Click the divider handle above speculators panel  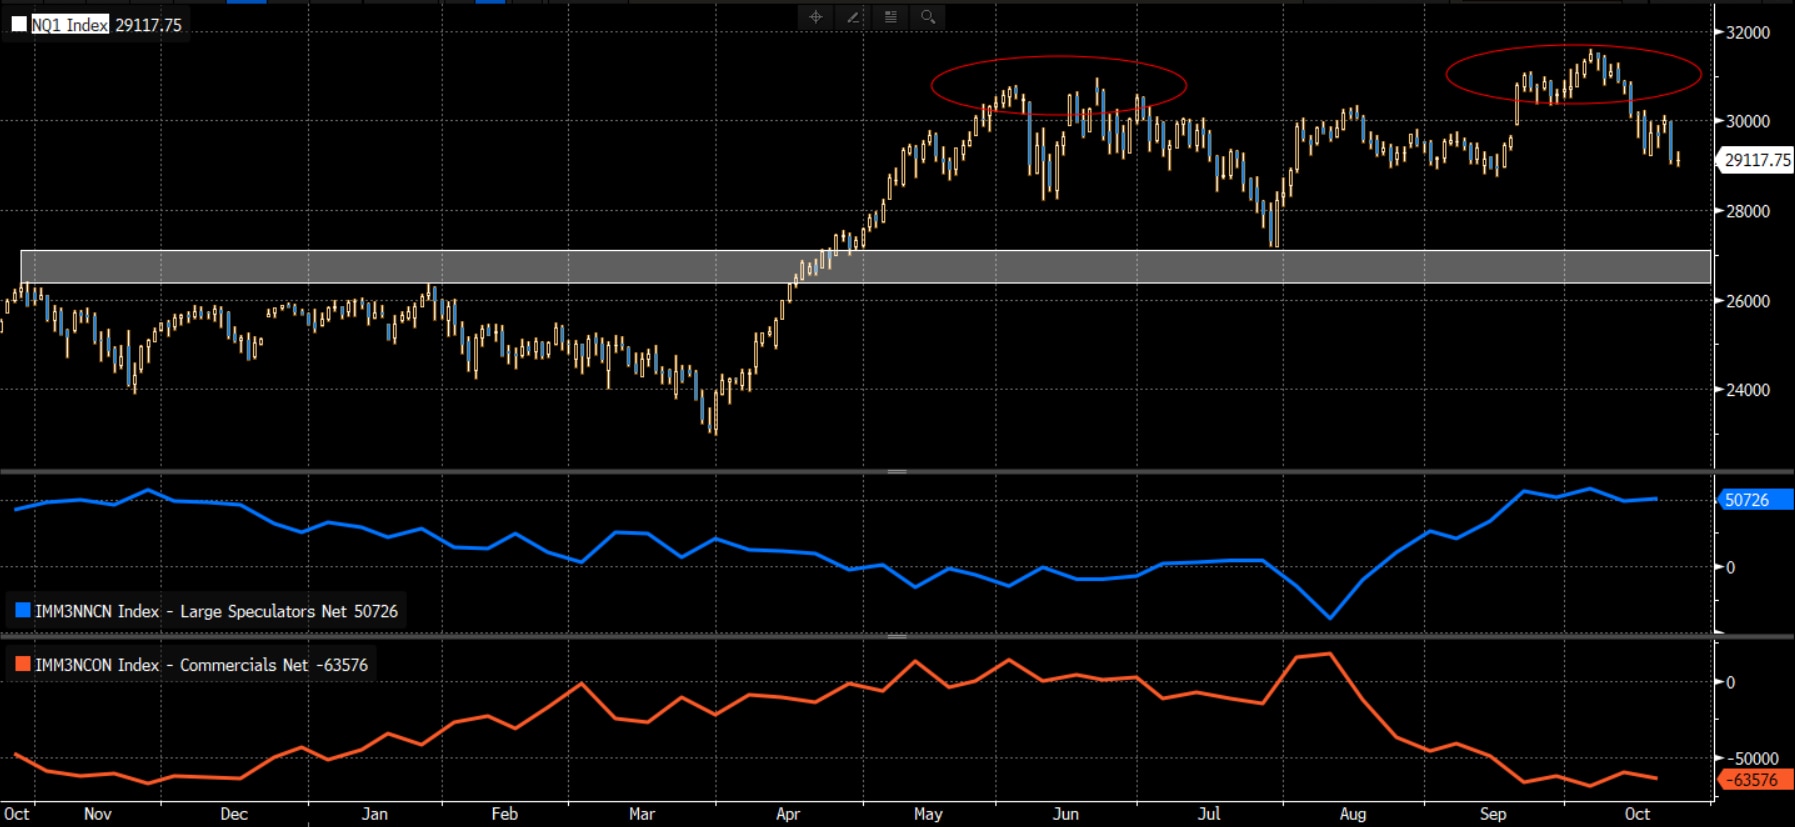pos(897,471)
